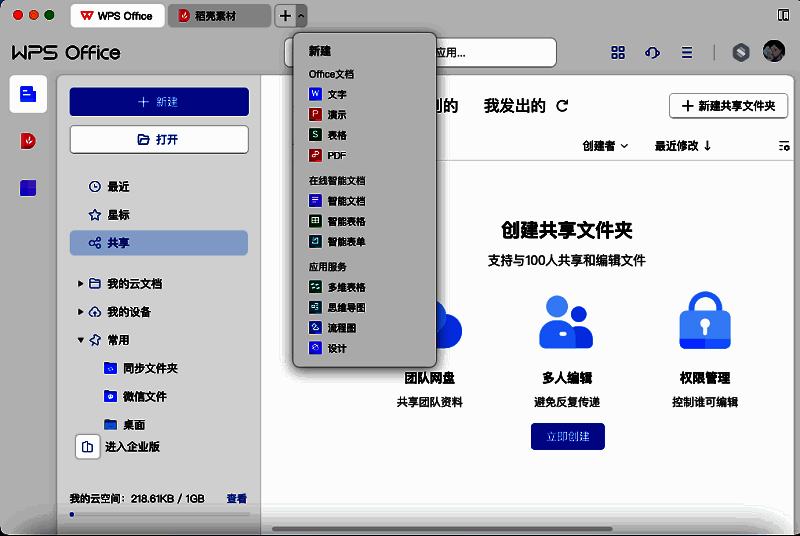Click the 流程图 icon
The height and width of the screenshot is (536, 800).
315,328
